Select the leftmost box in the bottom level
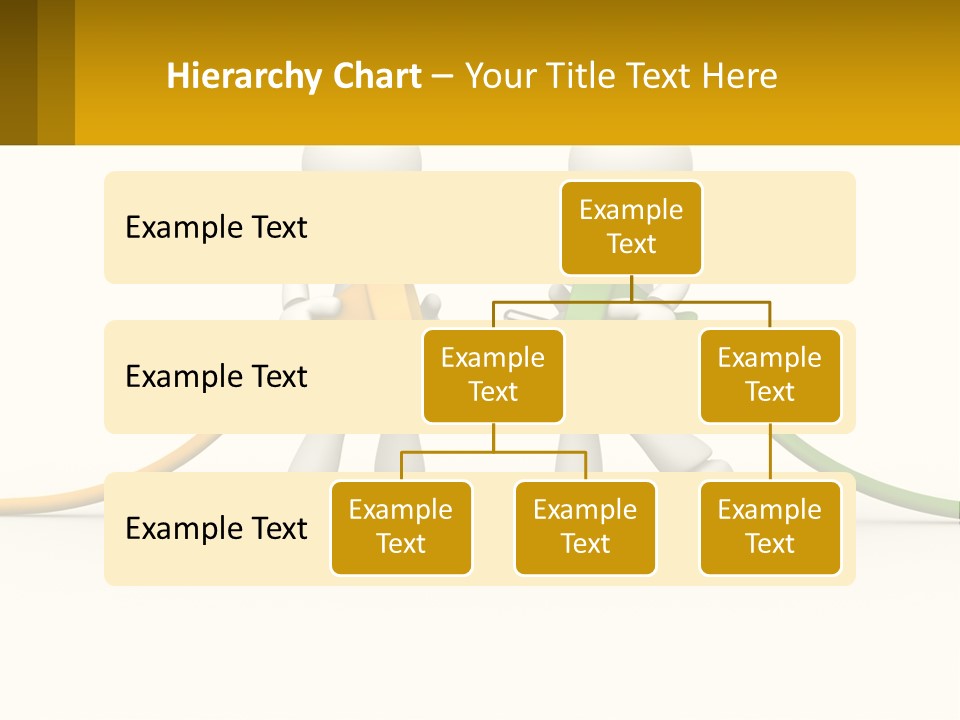Screen dimensions: 960x720 tap(401, 527)
